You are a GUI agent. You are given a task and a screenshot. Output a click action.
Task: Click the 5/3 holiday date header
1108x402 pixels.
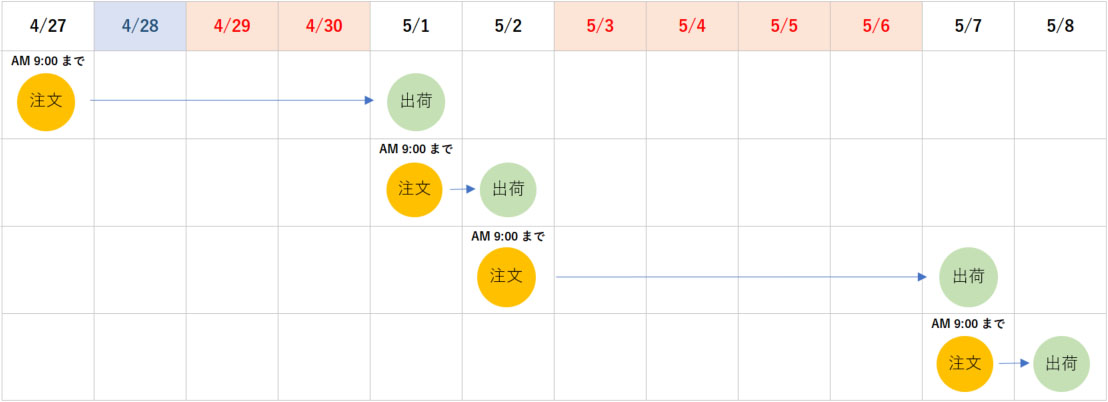click(x=600, y=26)
